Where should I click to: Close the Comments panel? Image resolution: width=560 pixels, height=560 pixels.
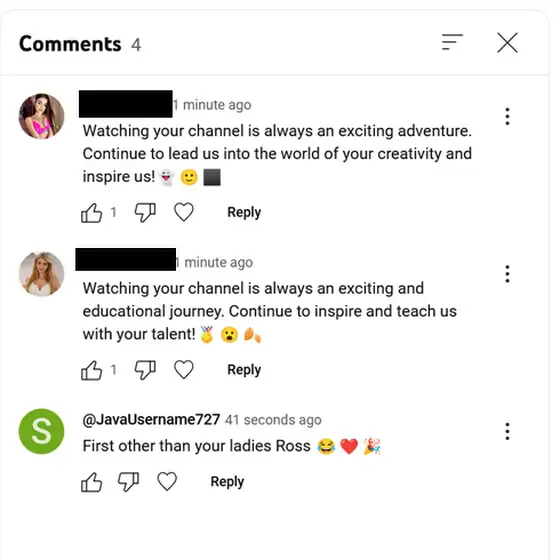pyautogui.click(x=507, y=43)
